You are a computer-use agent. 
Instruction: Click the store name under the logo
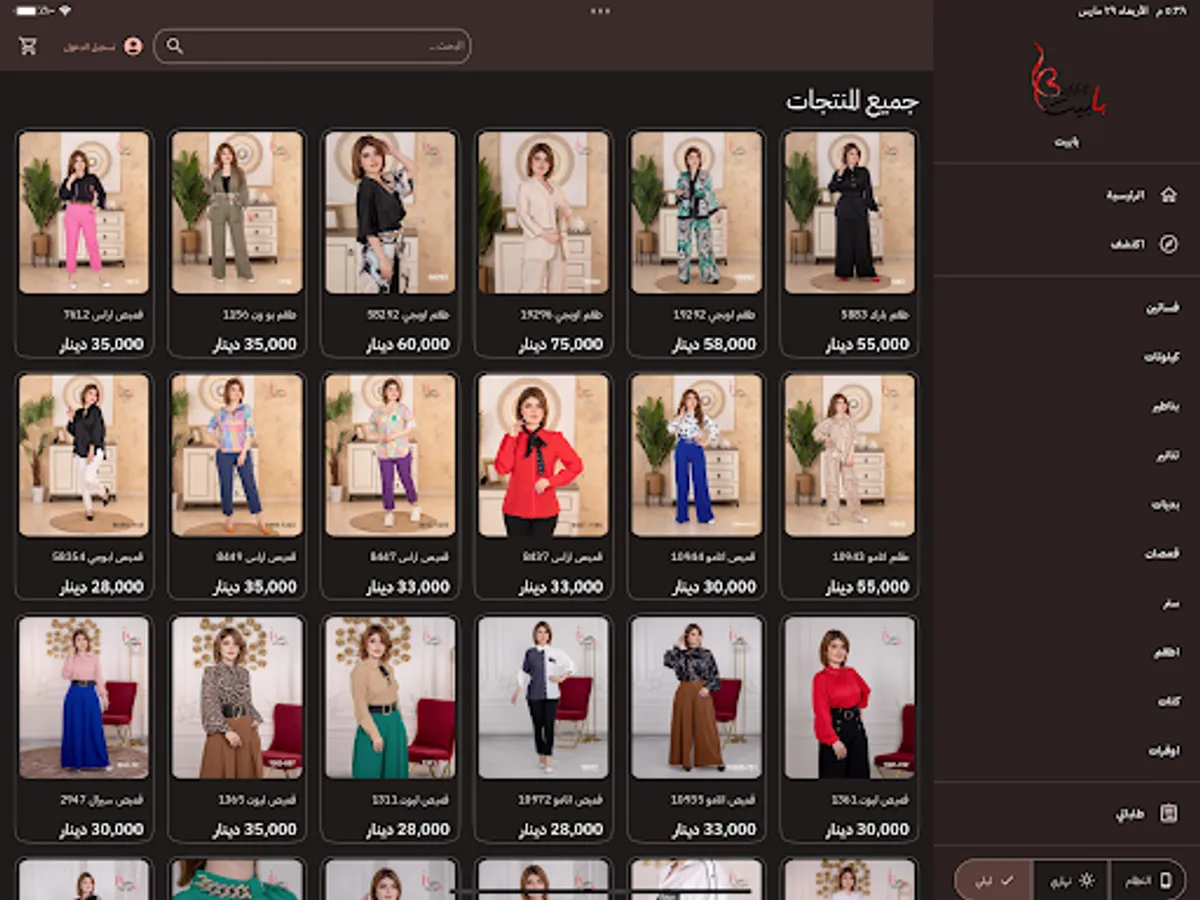tap(1068, 142)
